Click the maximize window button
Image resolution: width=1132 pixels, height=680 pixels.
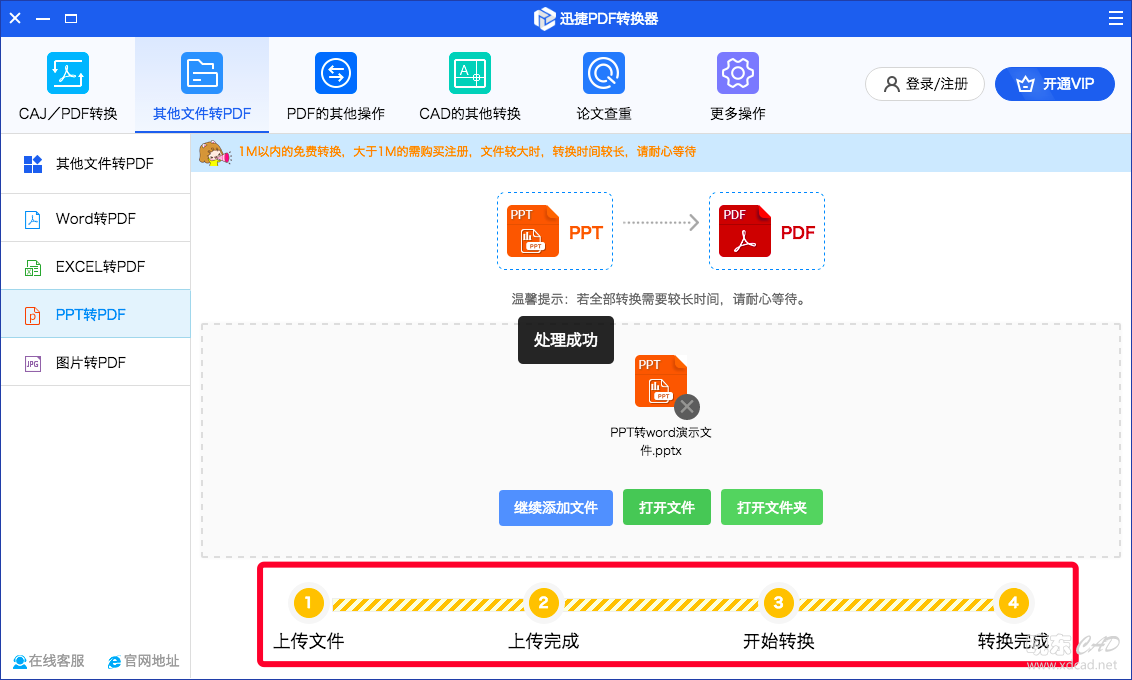tap(71, 19)
